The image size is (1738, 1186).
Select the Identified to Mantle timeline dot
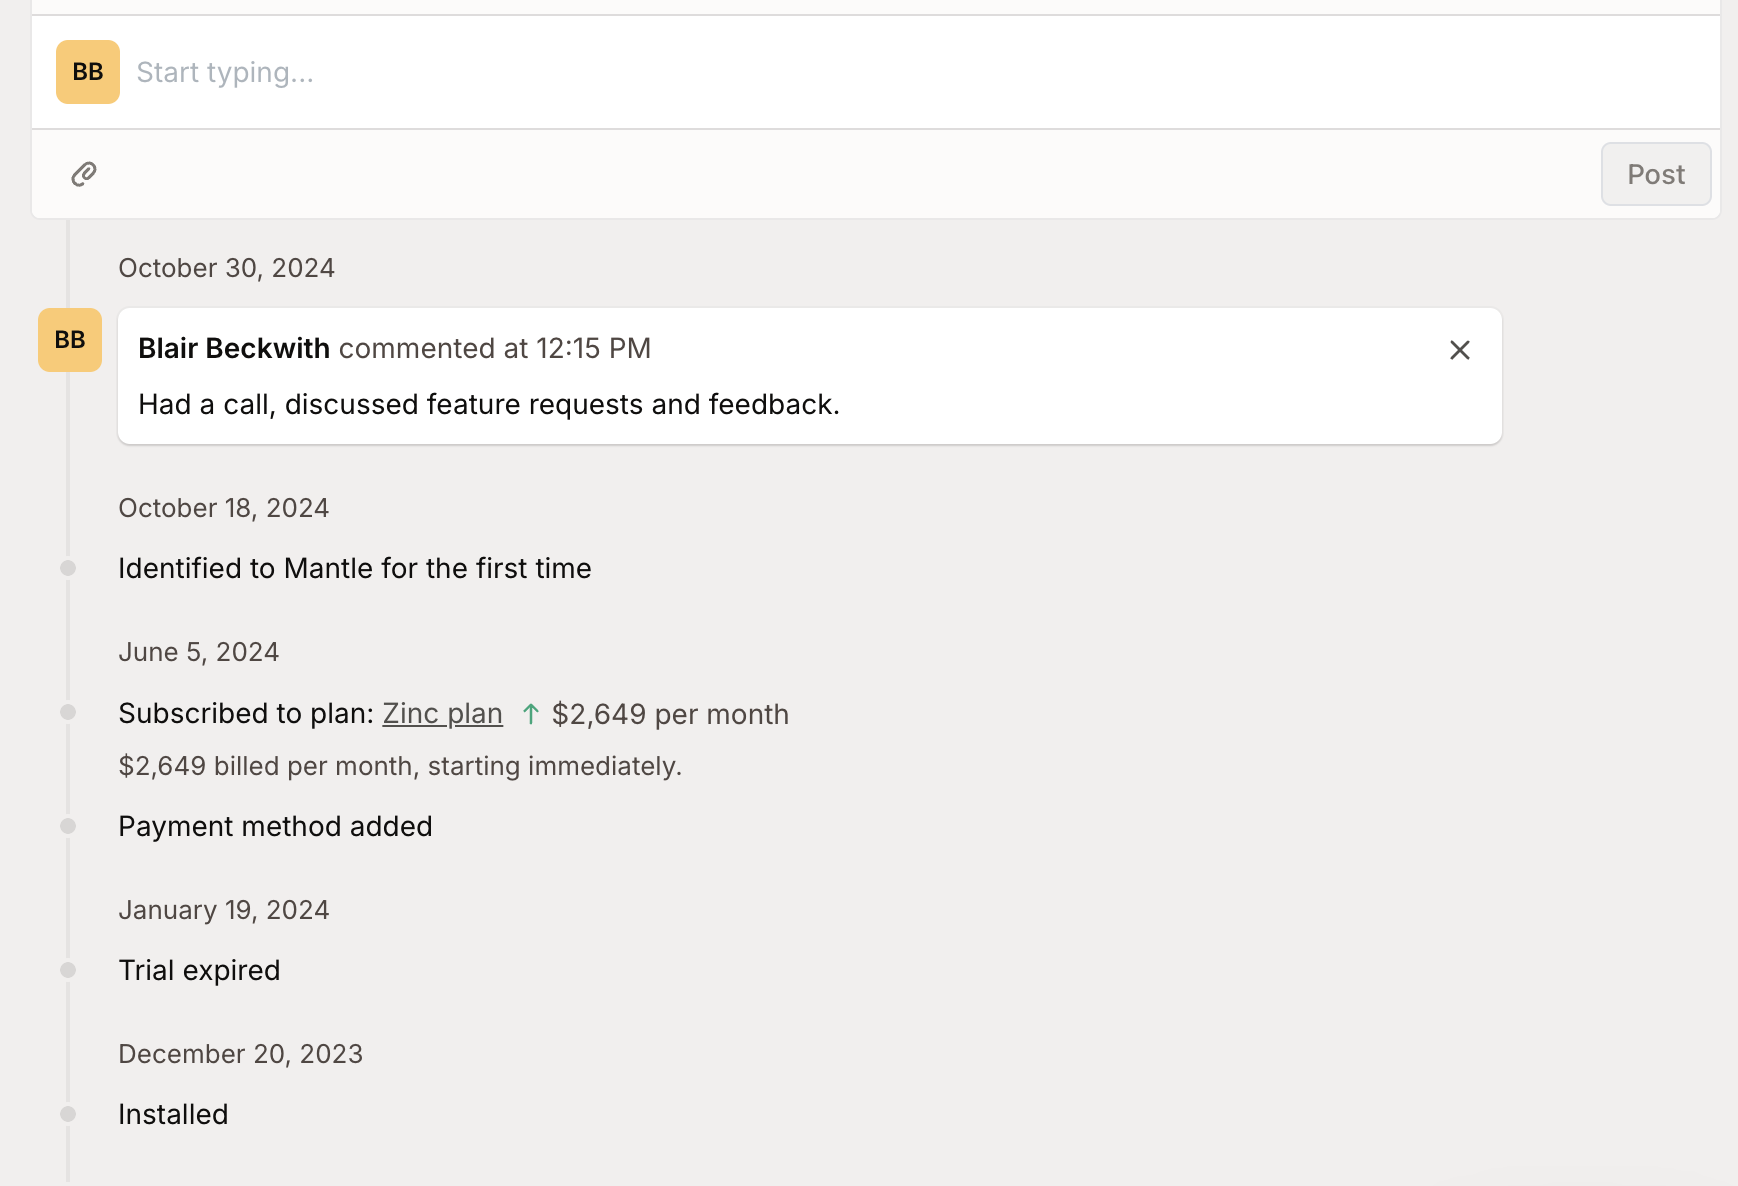pyautogui.click(x=68, y=568)
